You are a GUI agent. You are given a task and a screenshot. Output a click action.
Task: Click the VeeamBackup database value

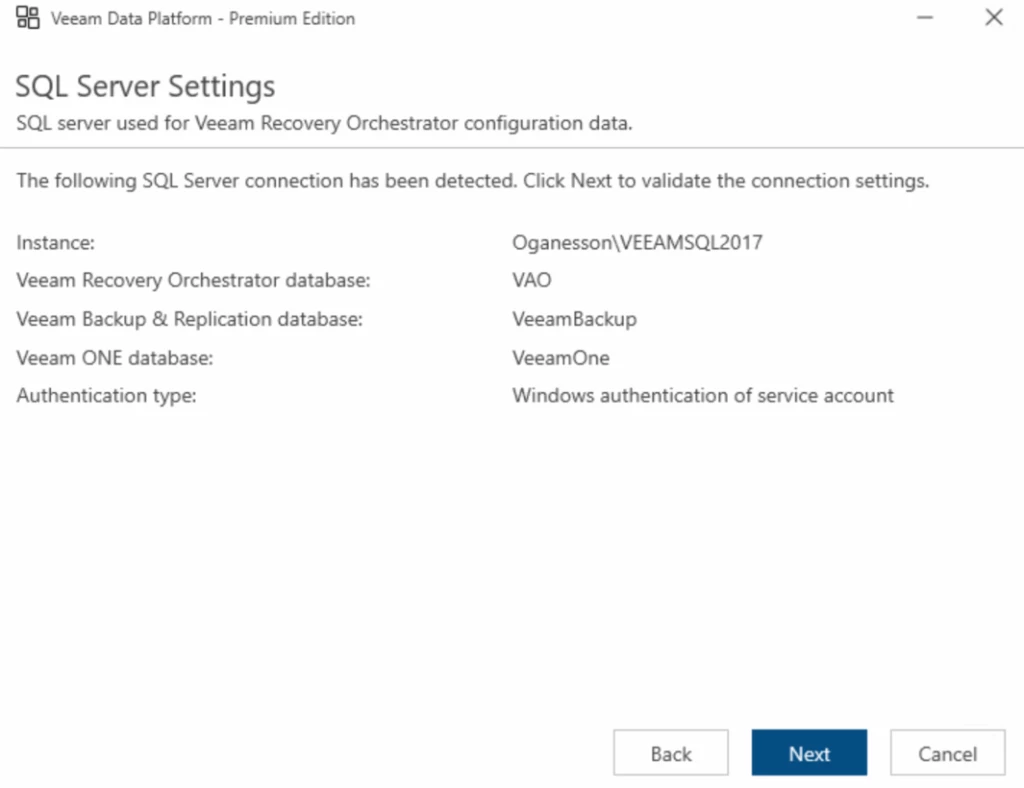pyautogui.click(x=574, y=319)
